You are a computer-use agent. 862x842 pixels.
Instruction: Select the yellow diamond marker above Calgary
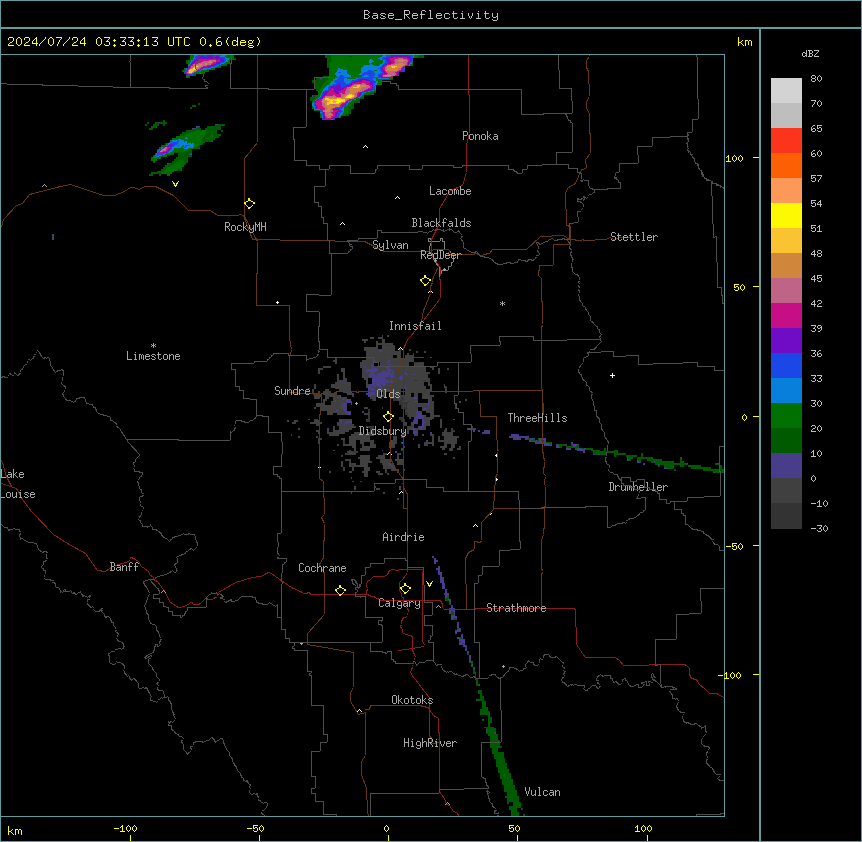pos(405,589)
